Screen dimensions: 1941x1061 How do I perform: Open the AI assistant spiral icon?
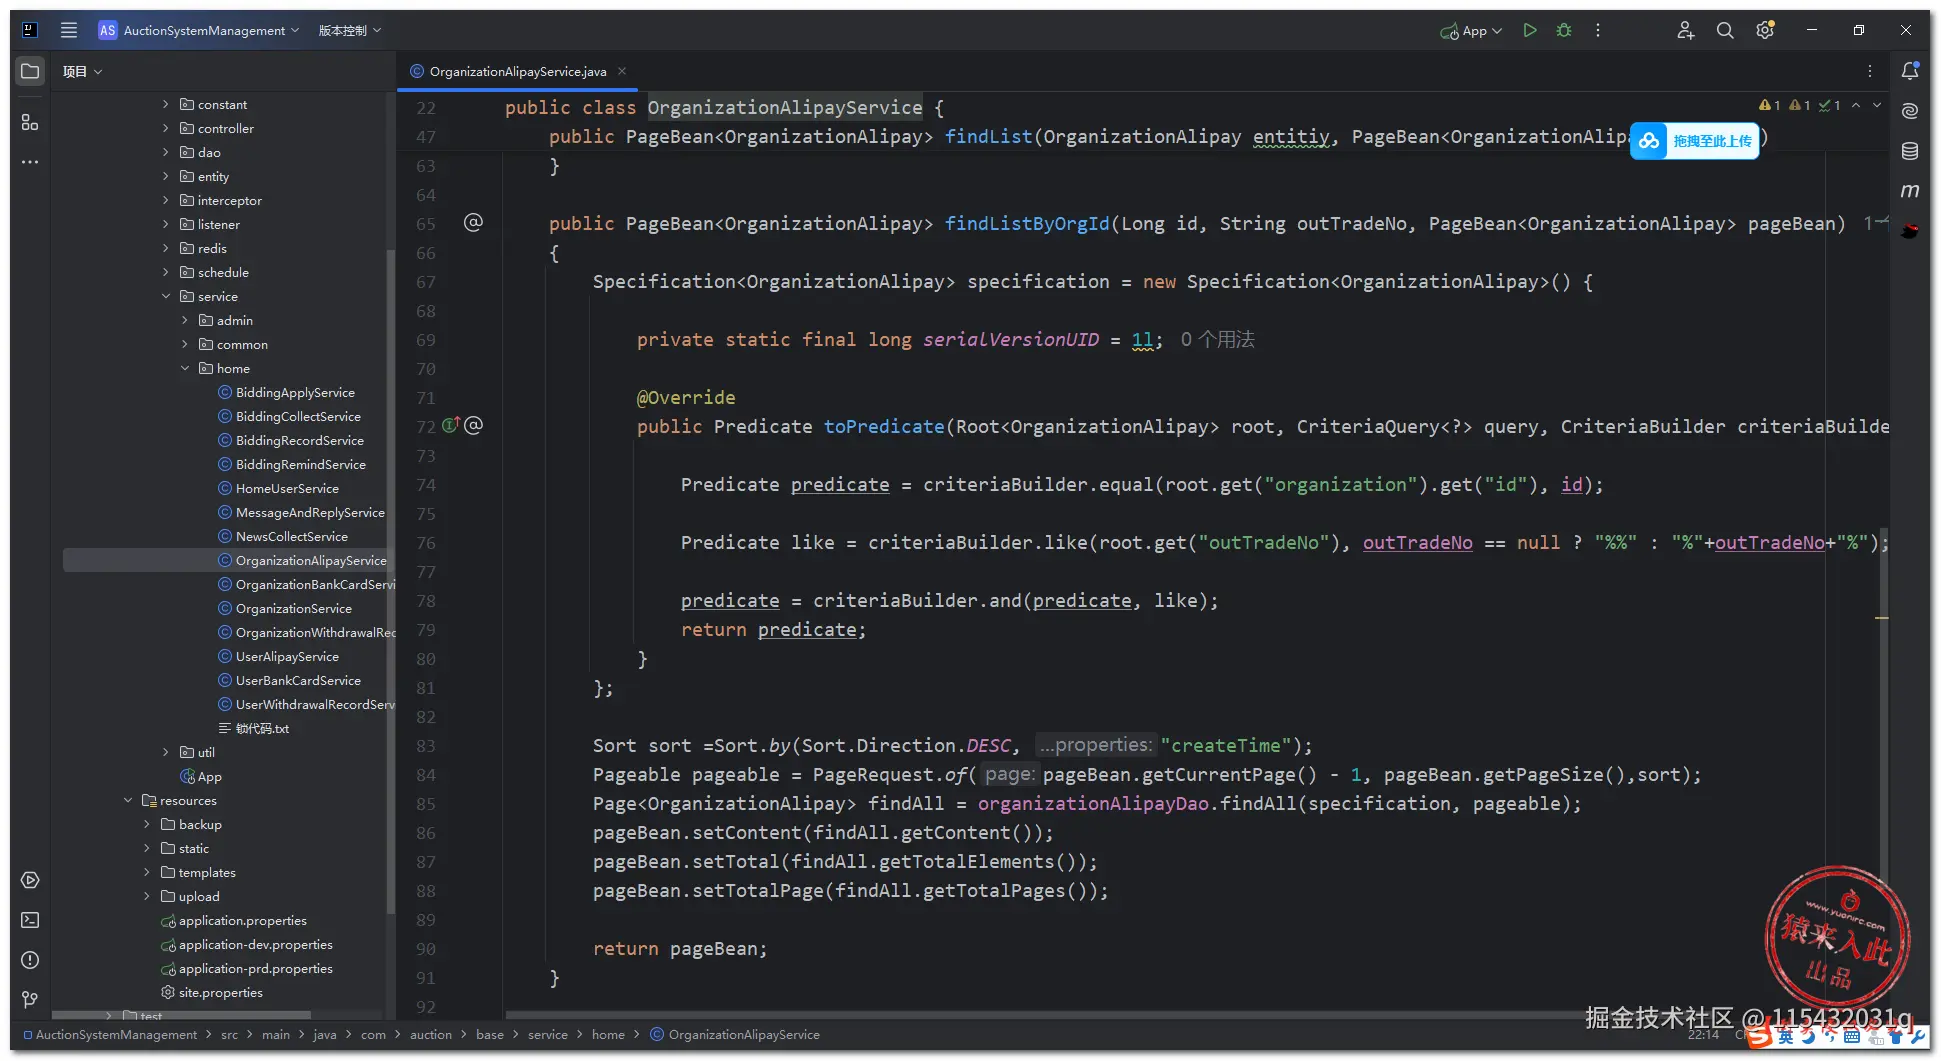(1910, 111)
